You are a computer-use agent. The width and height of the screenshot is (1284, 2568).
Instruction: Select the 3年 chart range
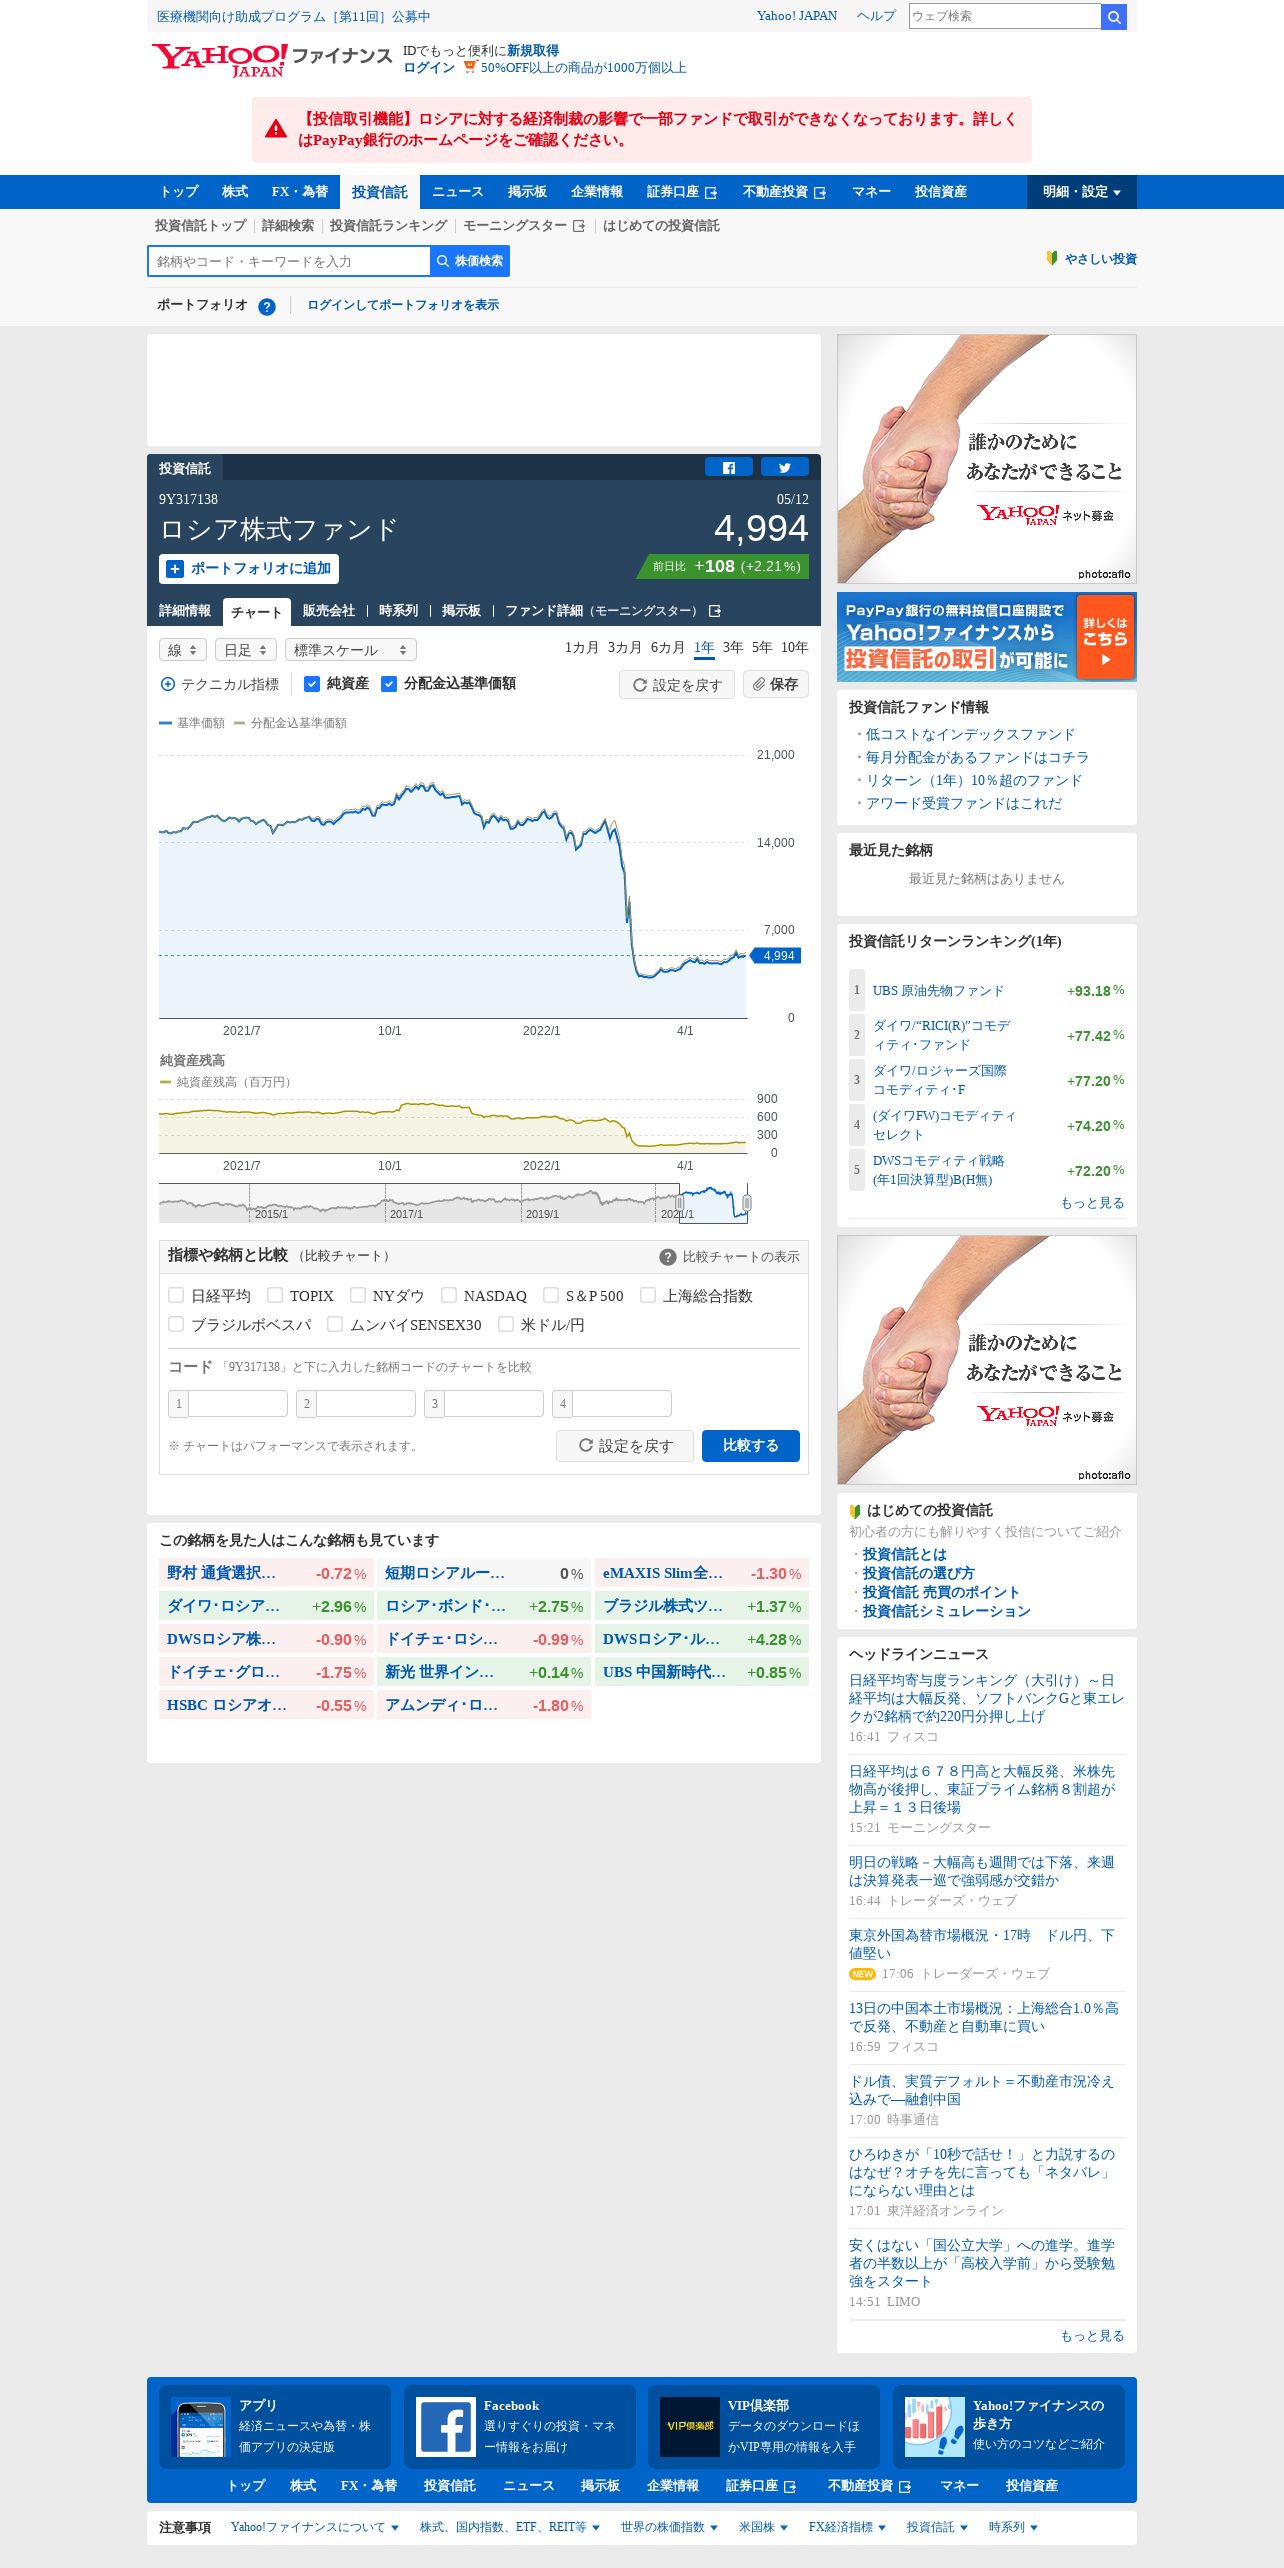coord(733,648)
